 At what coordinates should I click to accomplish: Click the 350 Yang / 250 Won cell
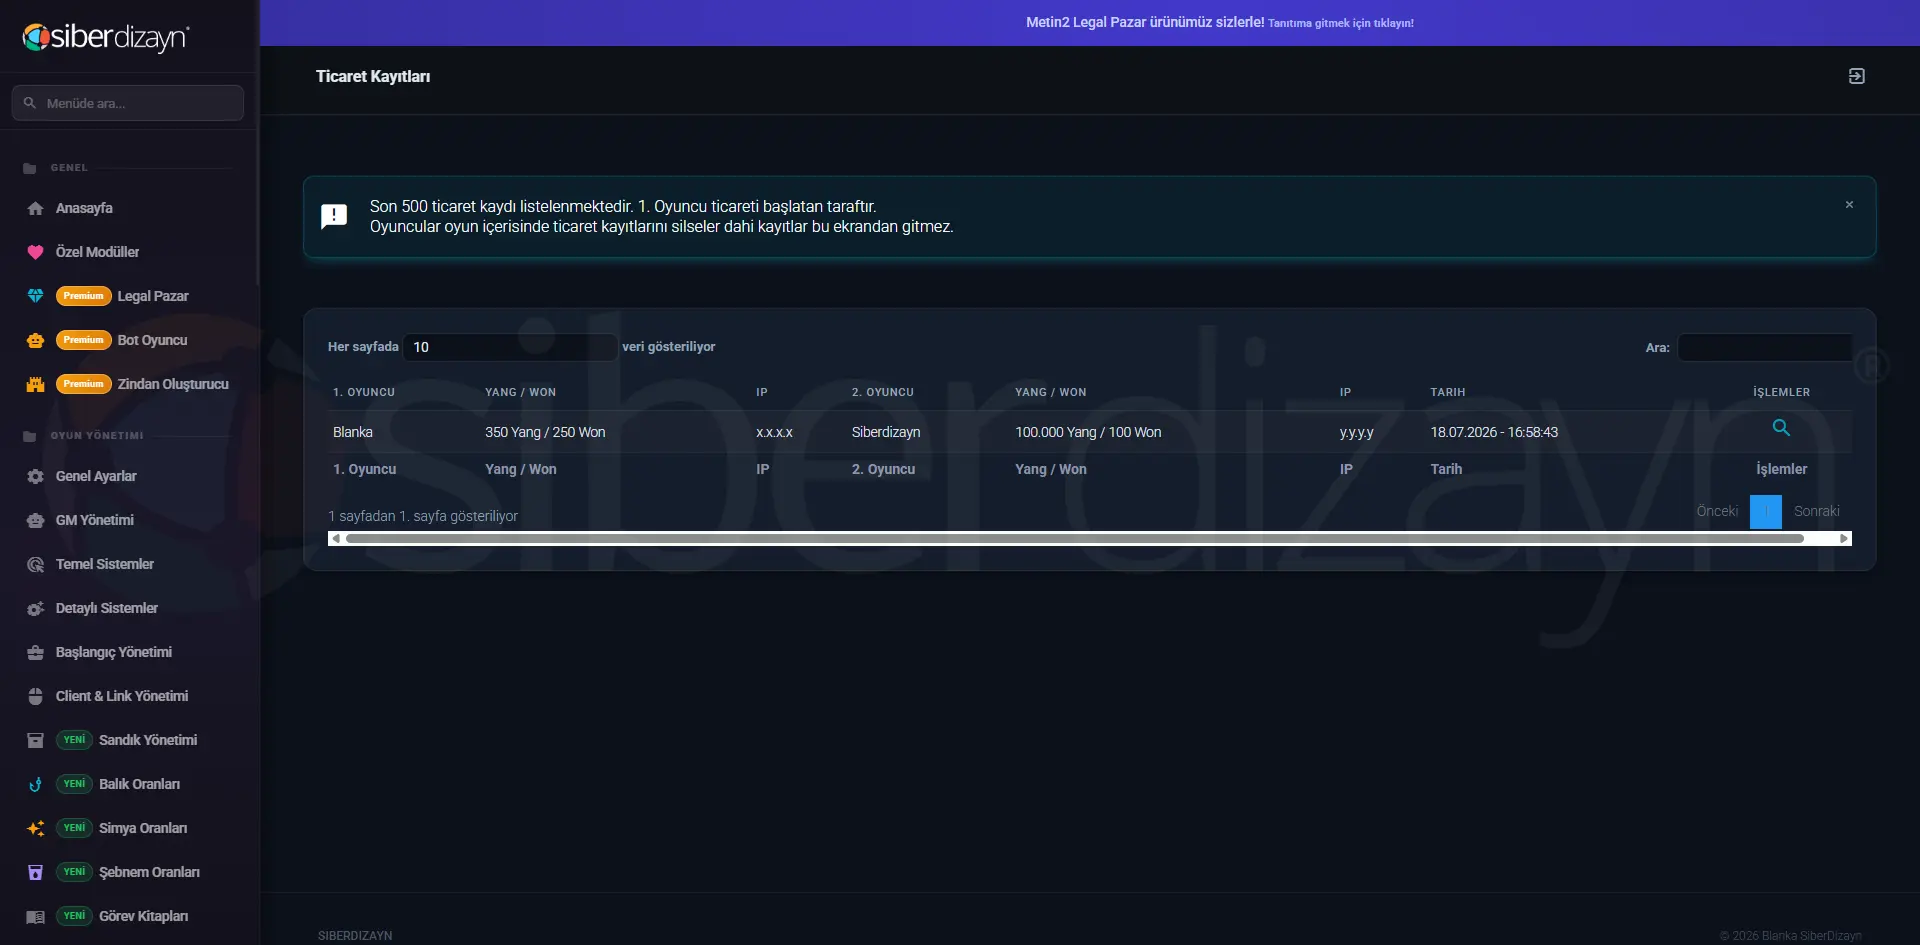(545, 432)
